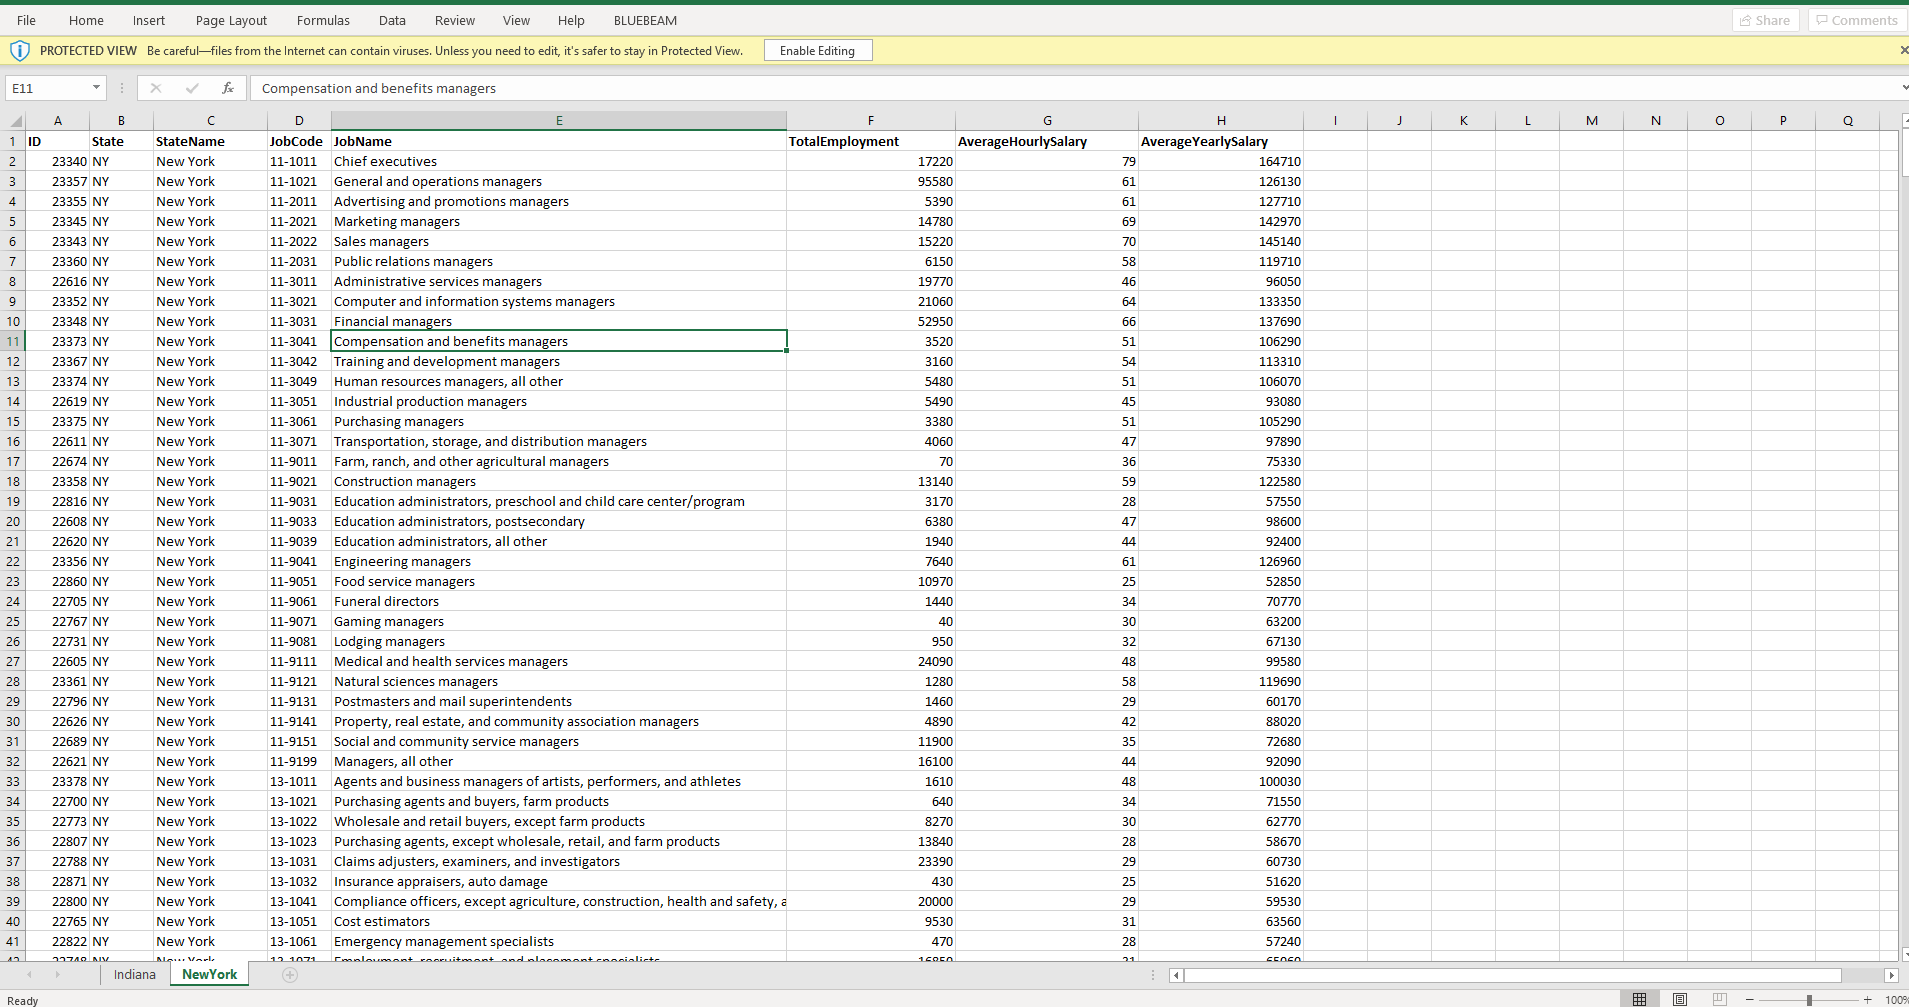
Task: Close the Protected View warning bar
Action: coord(1903,50)
